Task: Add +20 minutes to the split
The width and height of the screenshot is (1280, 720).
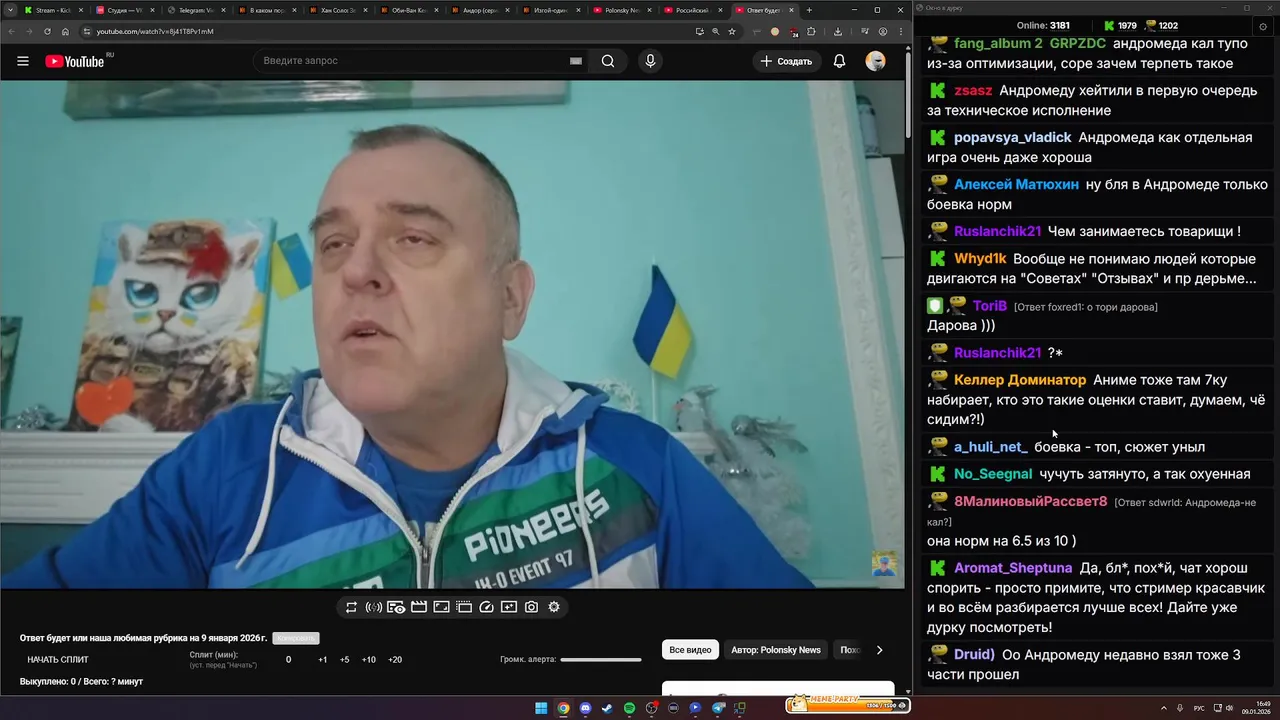Action: tap(395, 660)
